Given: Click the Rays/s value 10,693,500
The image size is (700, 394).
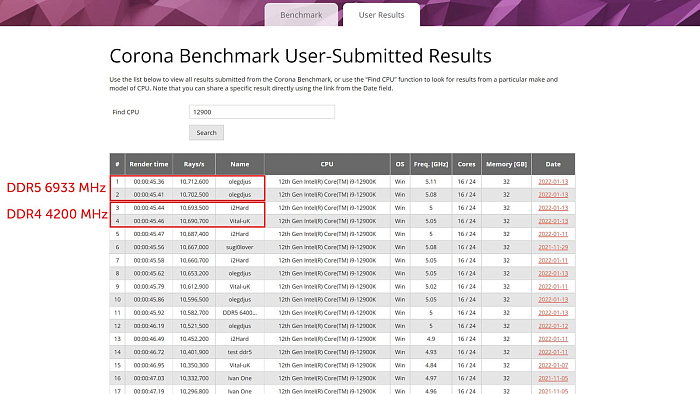Looking at the screenshot, I should (194, 208).
